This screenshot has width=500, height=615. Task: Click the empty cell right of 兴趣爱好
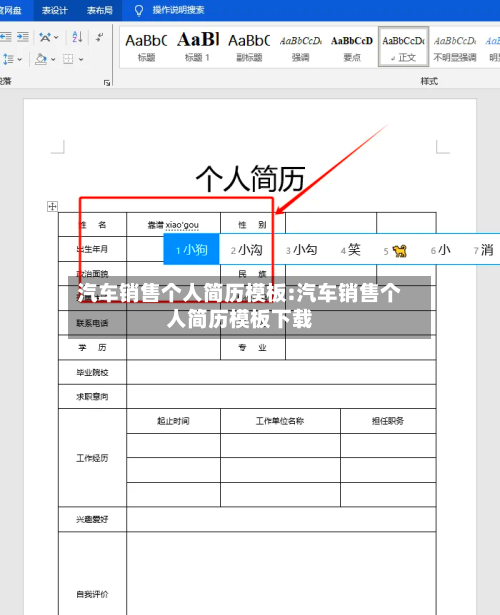pyautogui.click(x=281, y=519)
